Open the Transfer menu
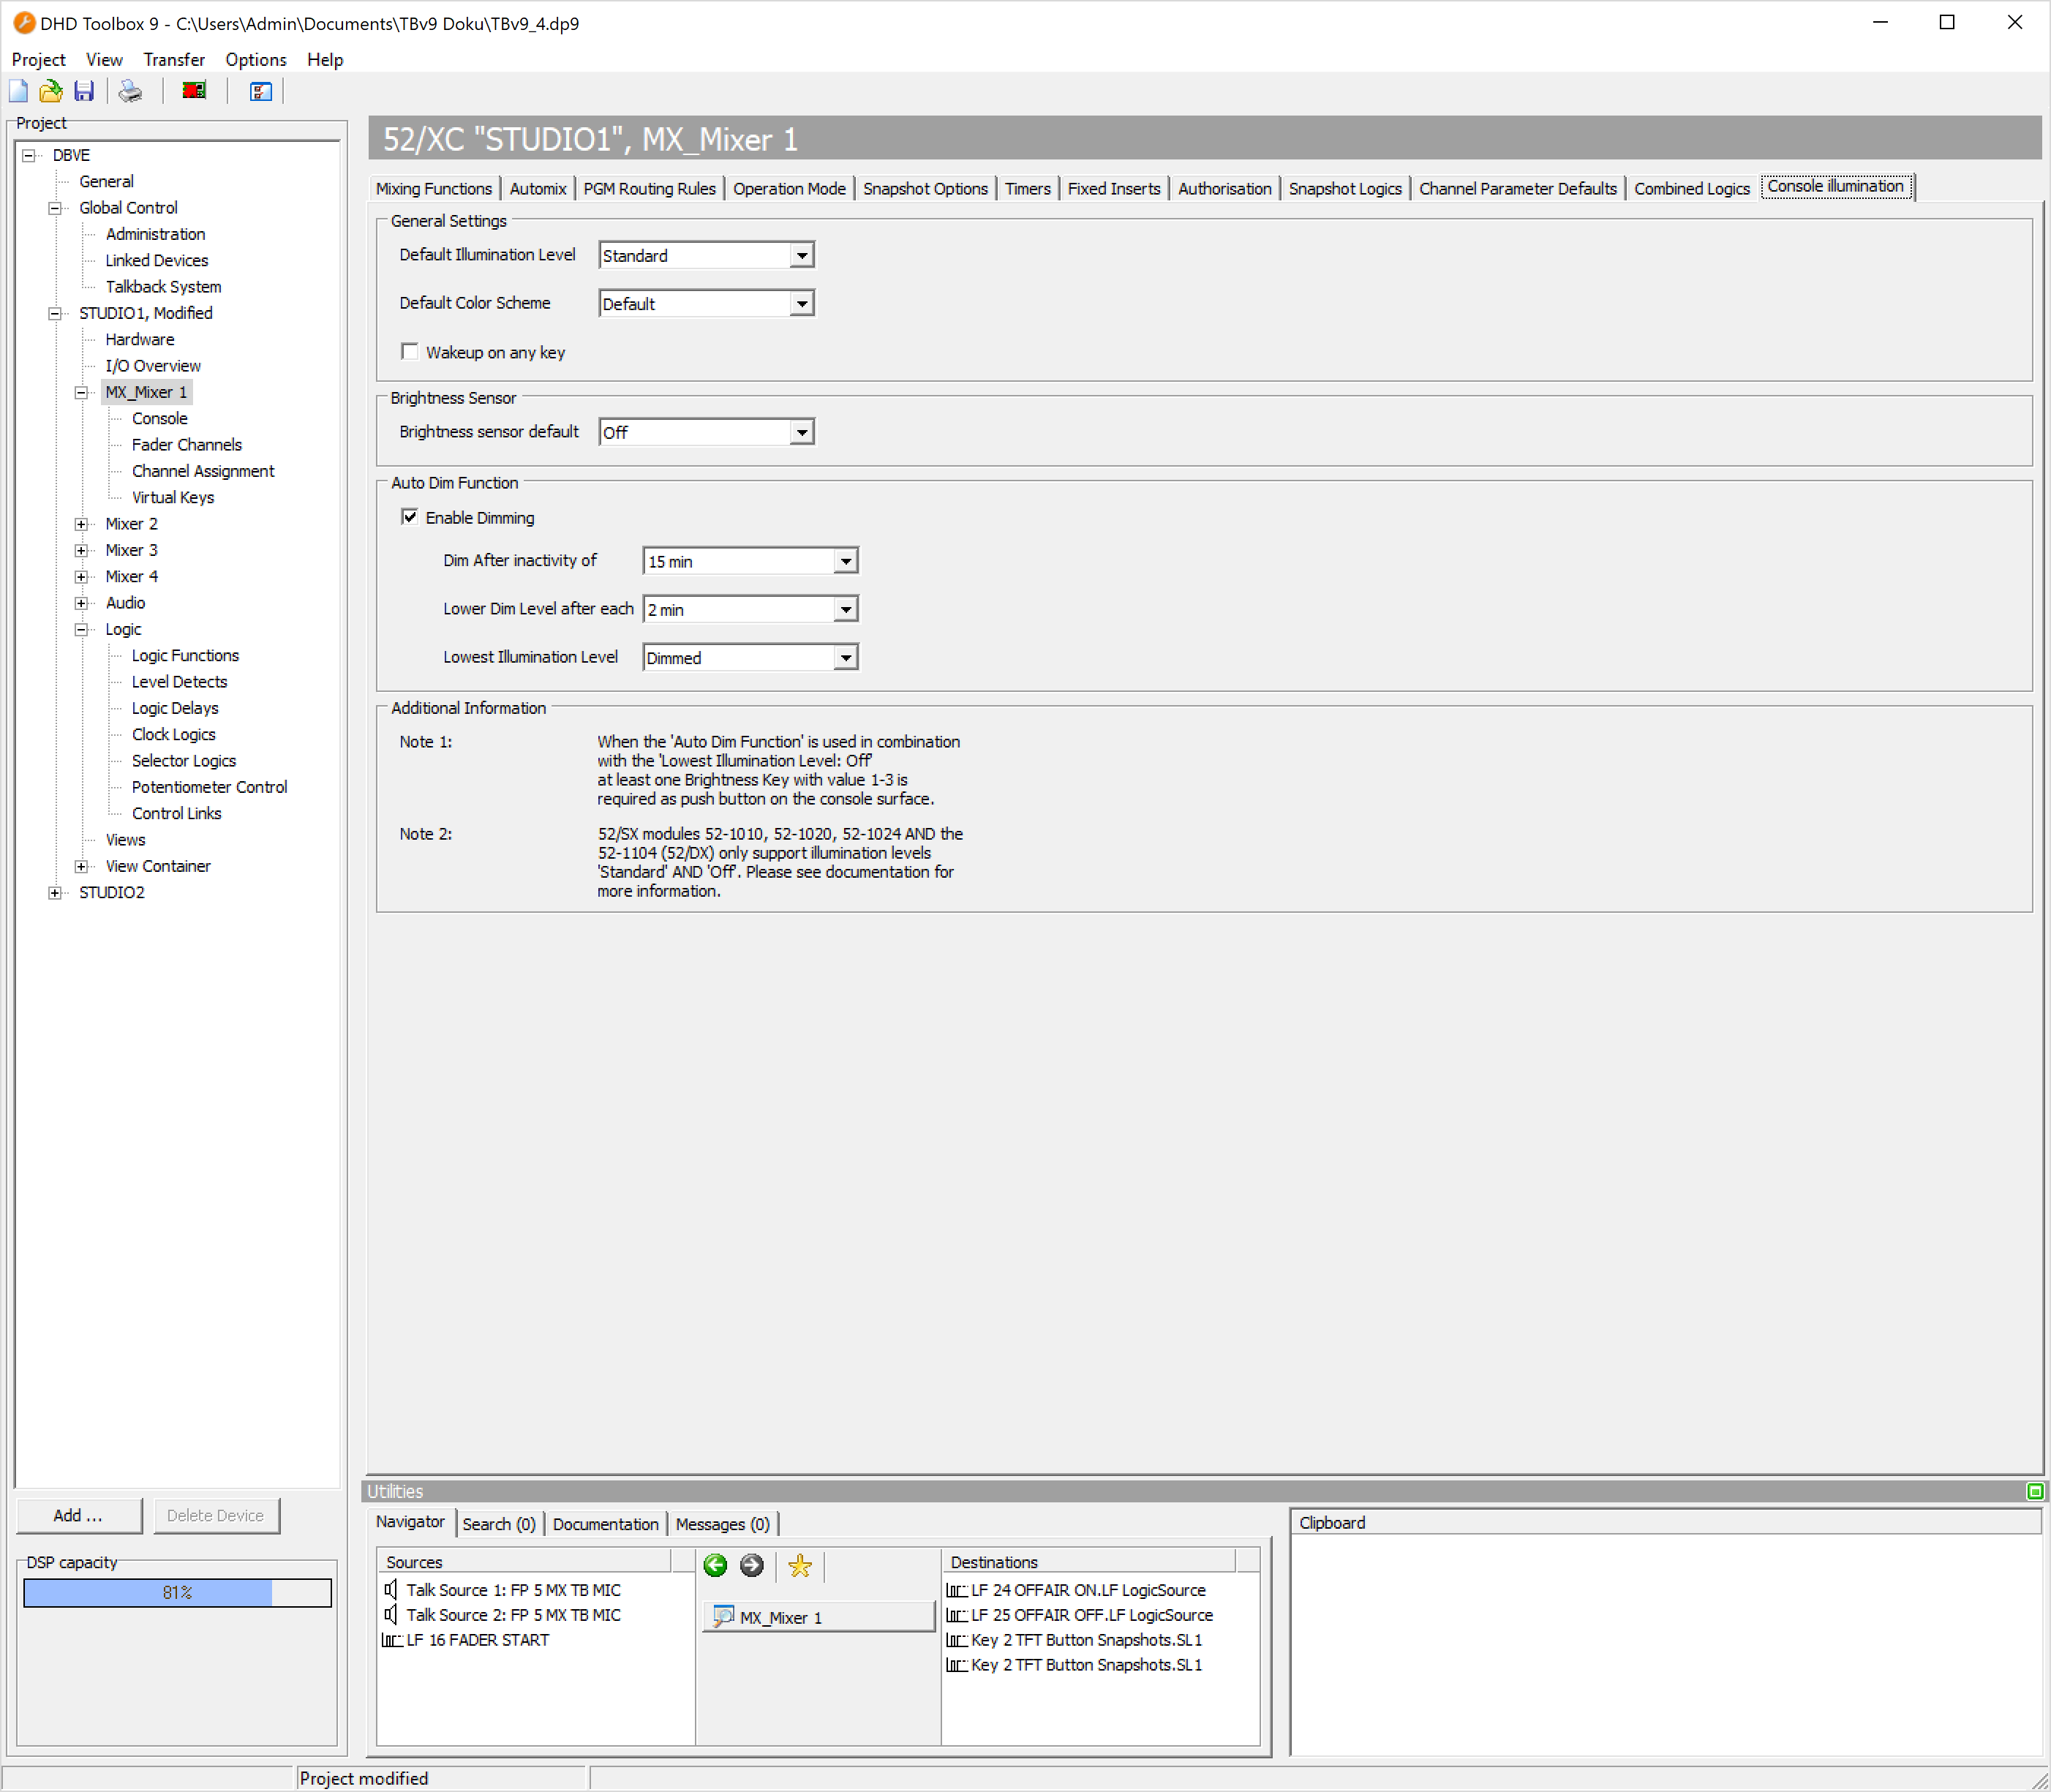Screen dimensions: 2051x1792 tap(174, 60)
